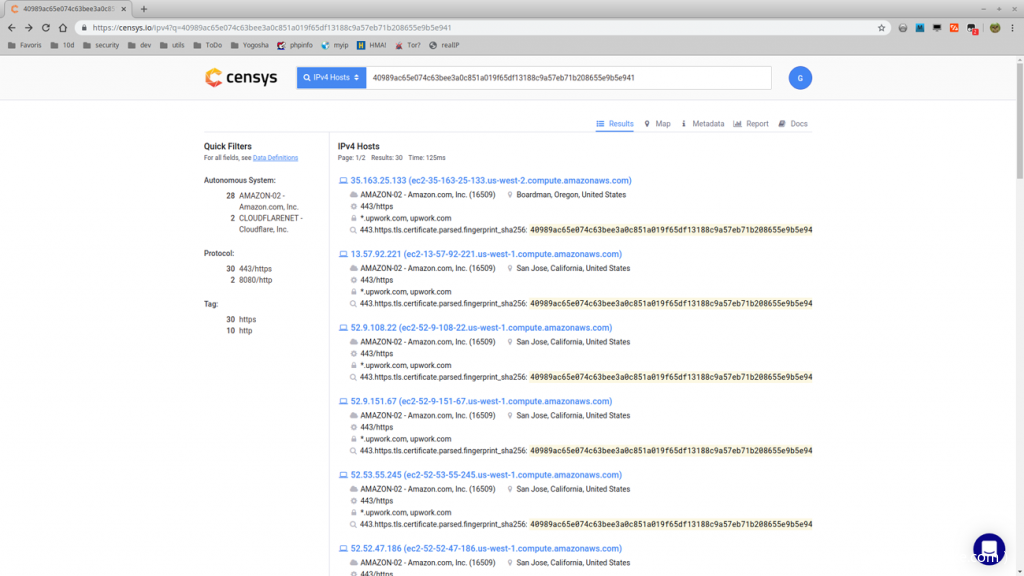The width and height of the screenshot is (1024, 576).
Task: Open the realIP bookmark
Action: 444,45
